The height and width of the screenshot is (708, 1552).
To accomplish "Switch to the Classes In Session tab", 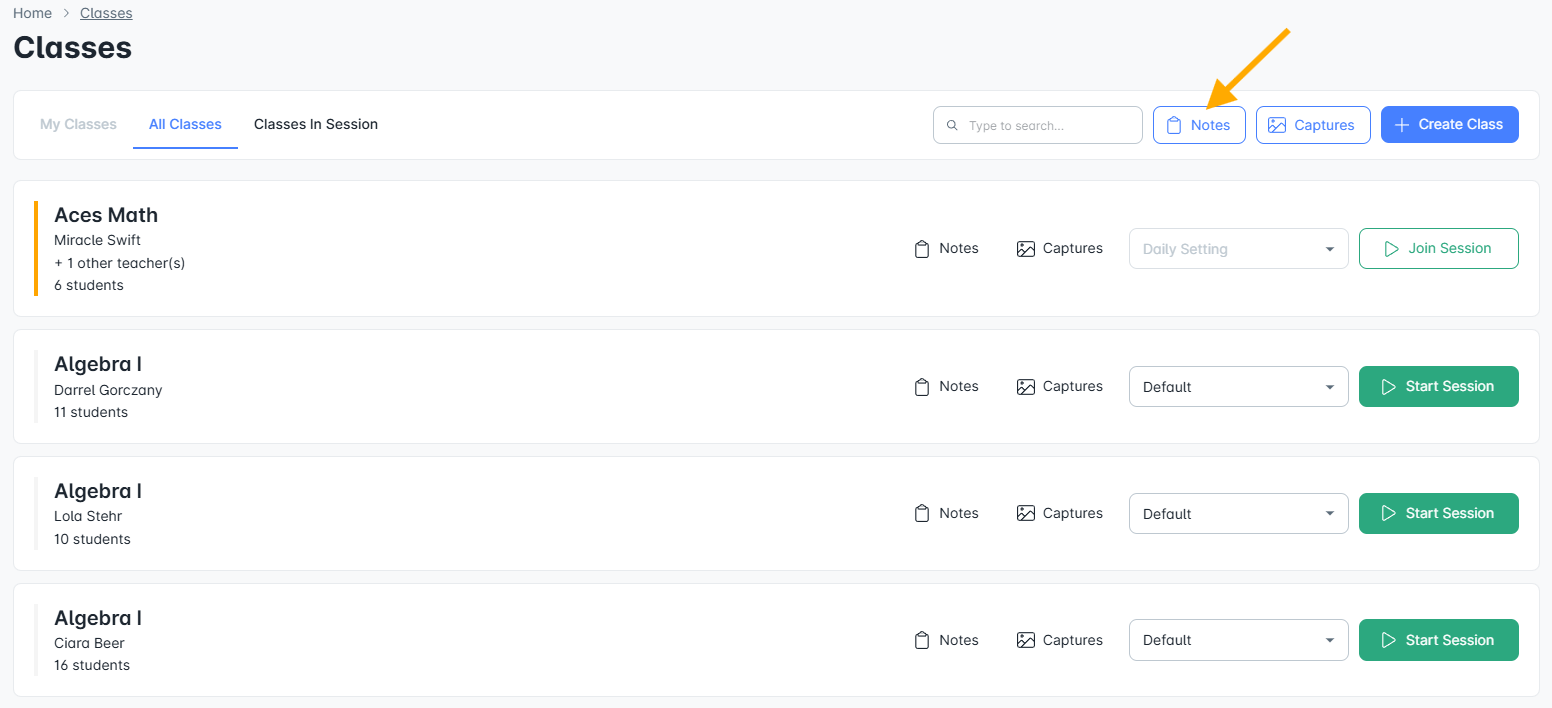I will click(x=316, y=125).
